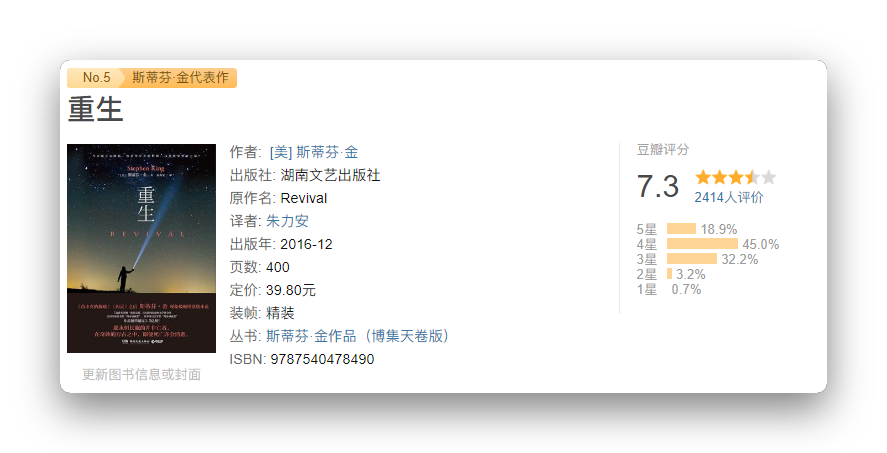The width and height of the screenshot is (887, 453).
Task: Click the 2星 rating bar
Action: (670, 274)
